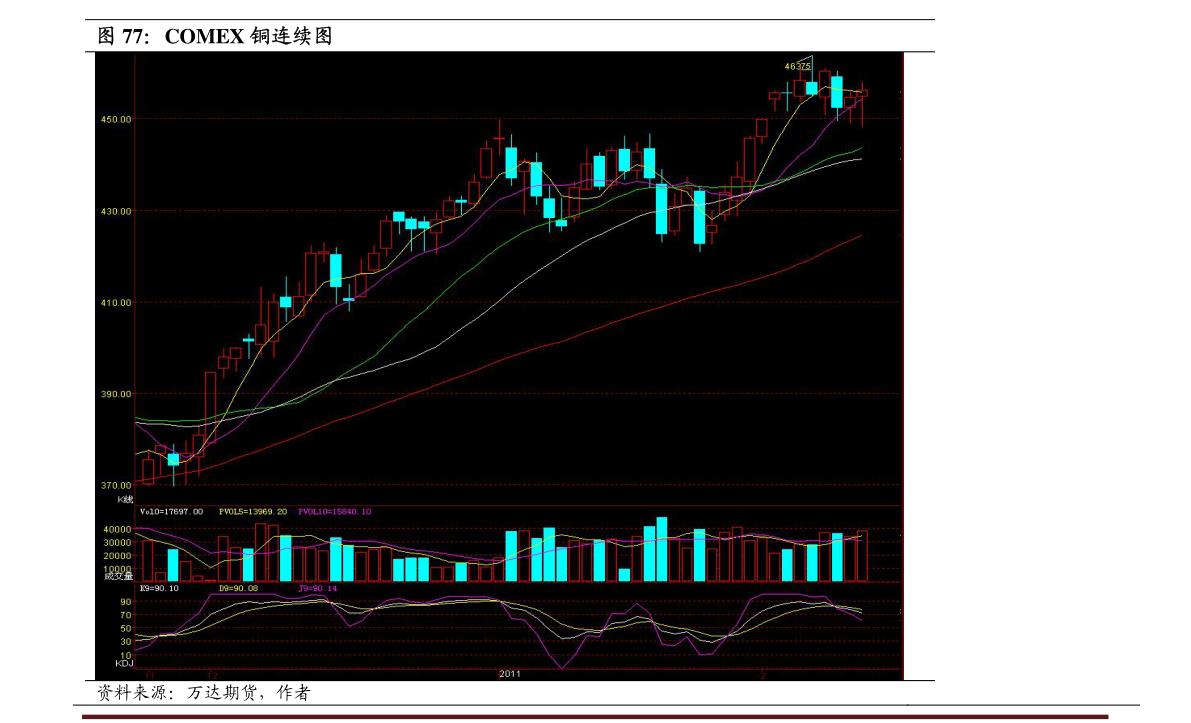Click the PVOL5=13969.20 indicator label
This screenshot has width=1191, height=723.
pyautogui.click(x=253, y=512)
